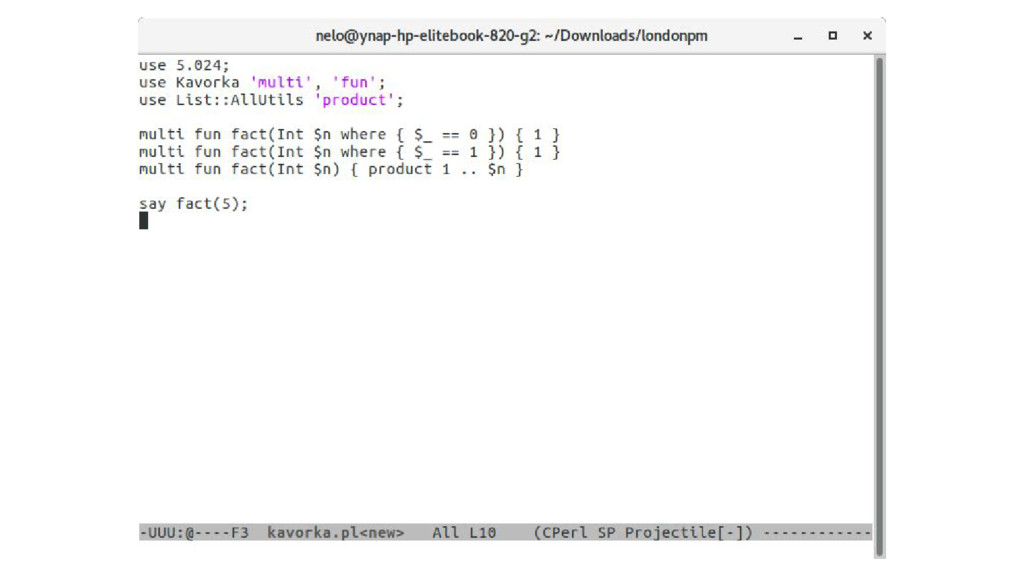Click the 'product' string literal
Viewport: 1024px width, 576px height.
(x=355, y=100)
